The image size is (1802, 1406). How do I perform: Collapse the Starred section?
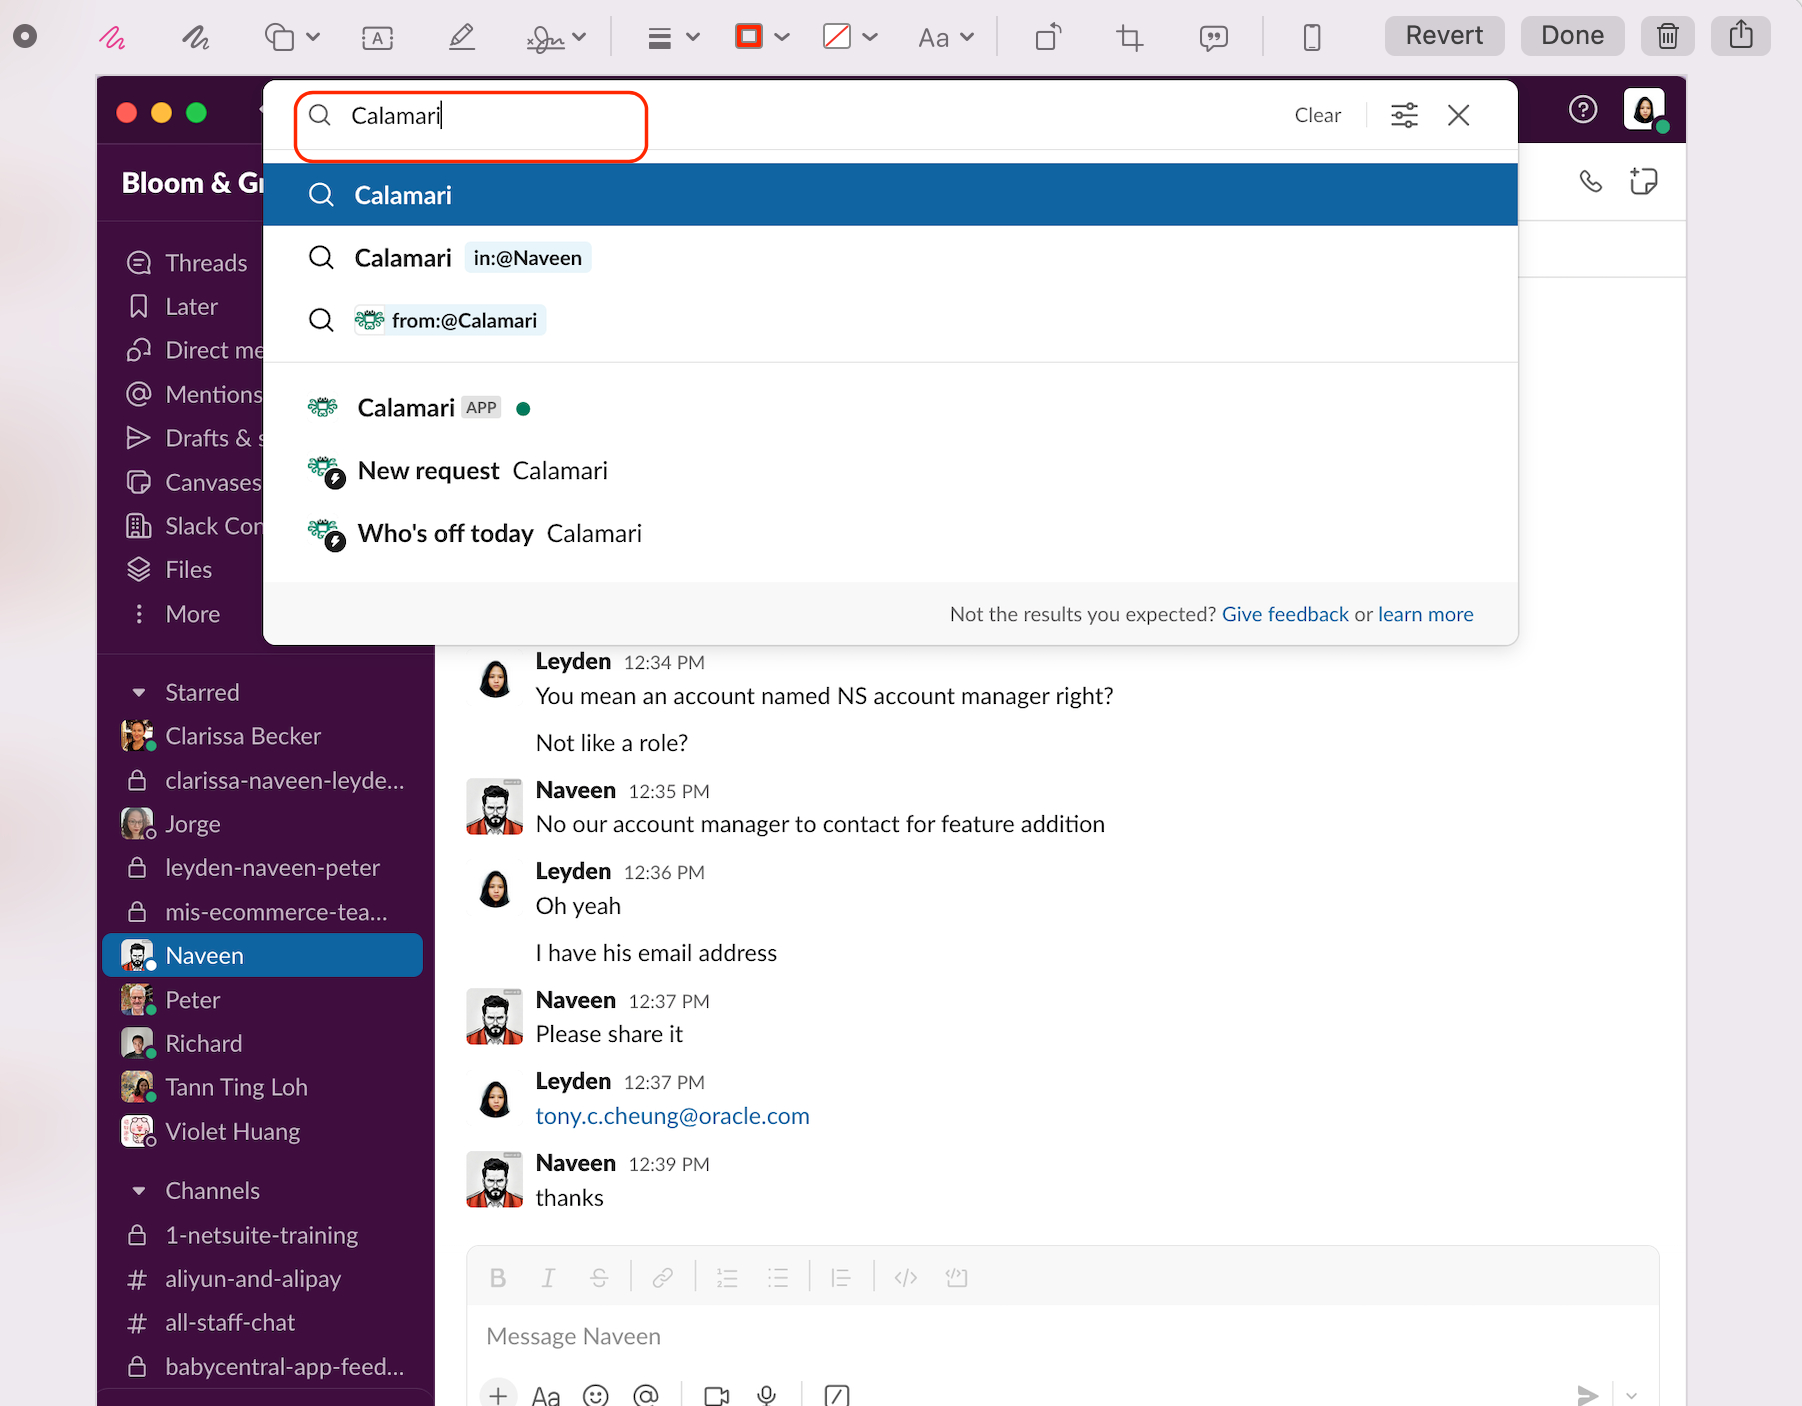coord(139,692)
